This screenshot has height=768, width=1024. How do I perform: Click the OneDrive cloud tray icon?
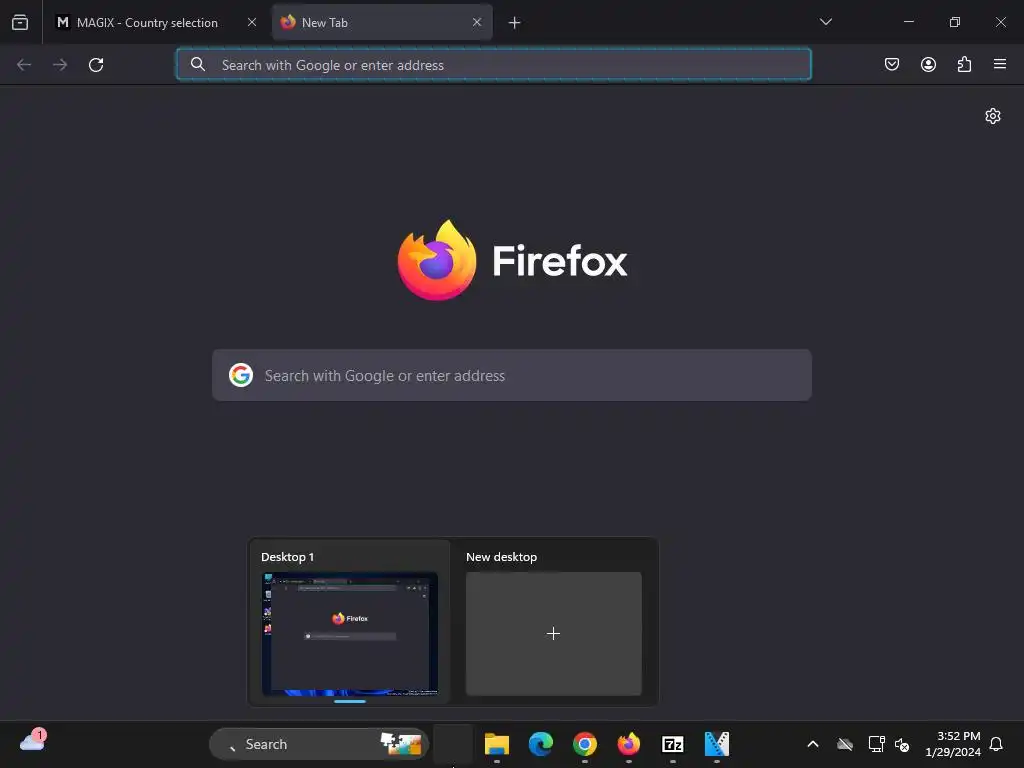[x=845, y=744]
